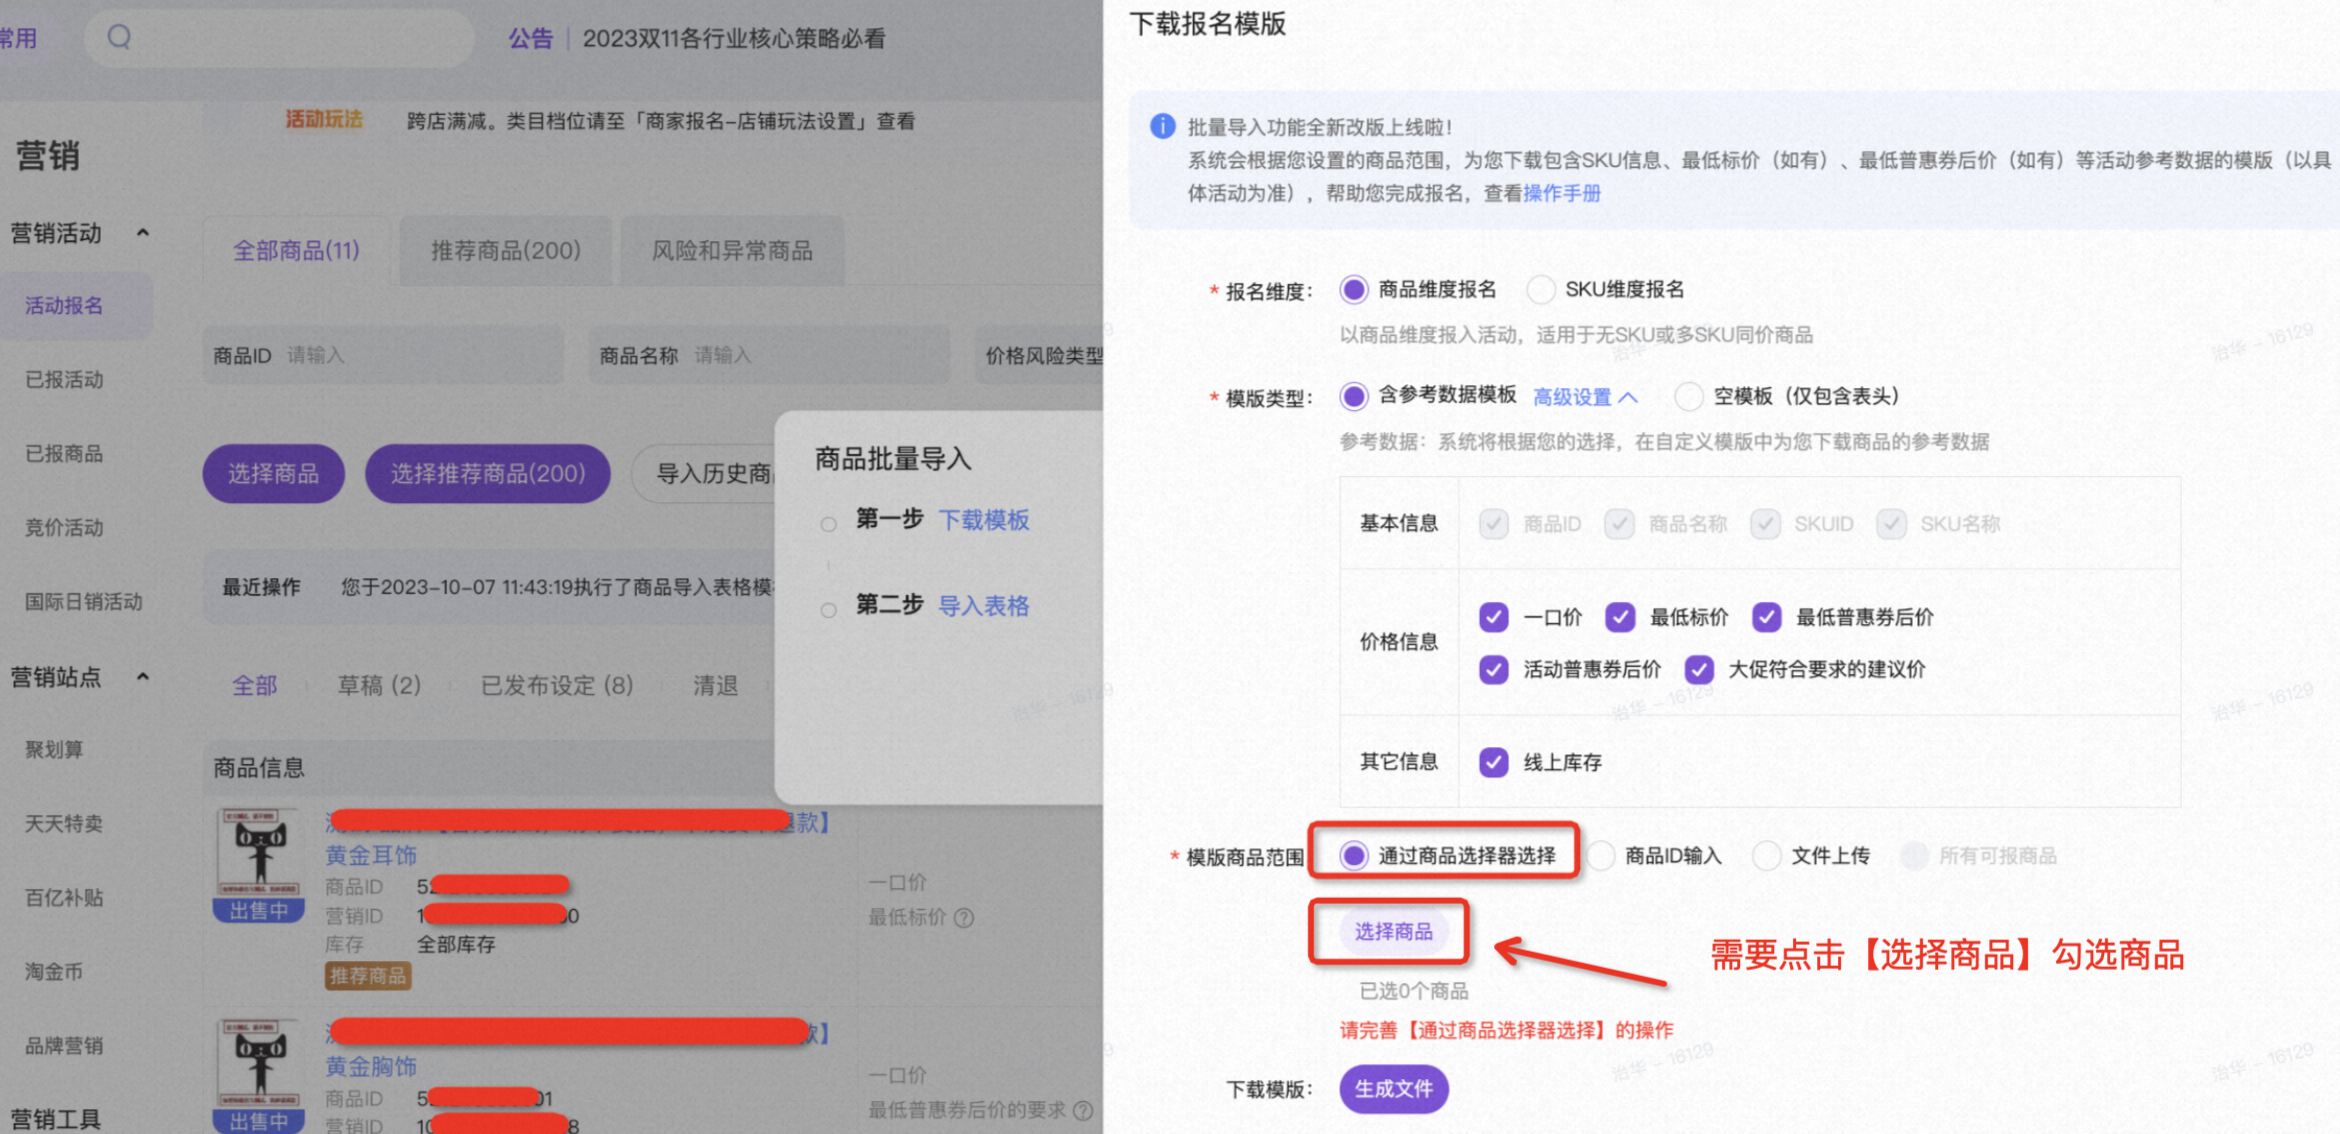Open 竞价活动 in the sidebar
Image resolution: width=2340 pixels, height=1134 pixels.
64,527
